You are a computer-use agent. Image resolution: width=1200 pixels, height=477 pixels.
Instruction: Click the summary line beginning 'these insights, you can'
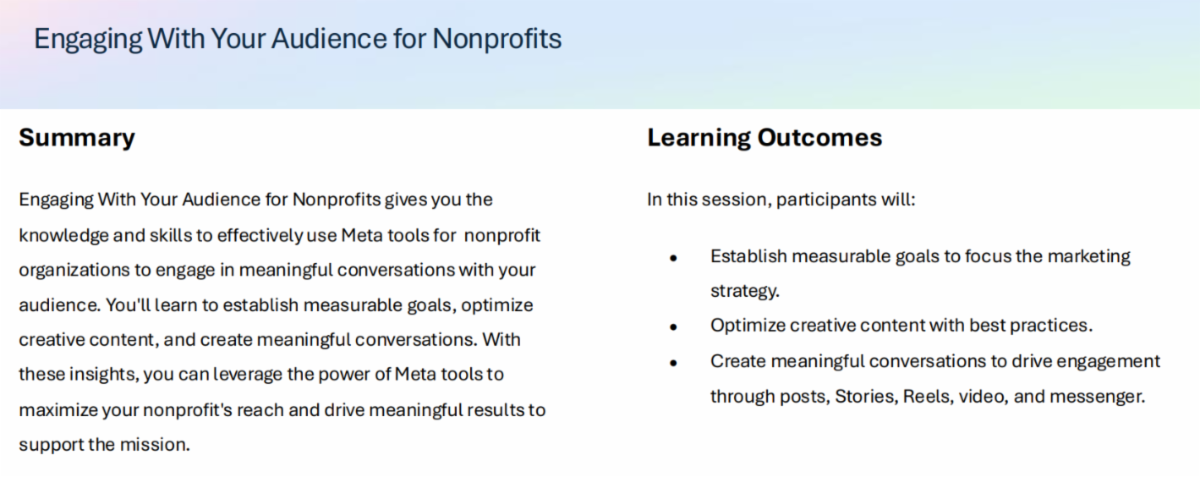pos(261,375)
